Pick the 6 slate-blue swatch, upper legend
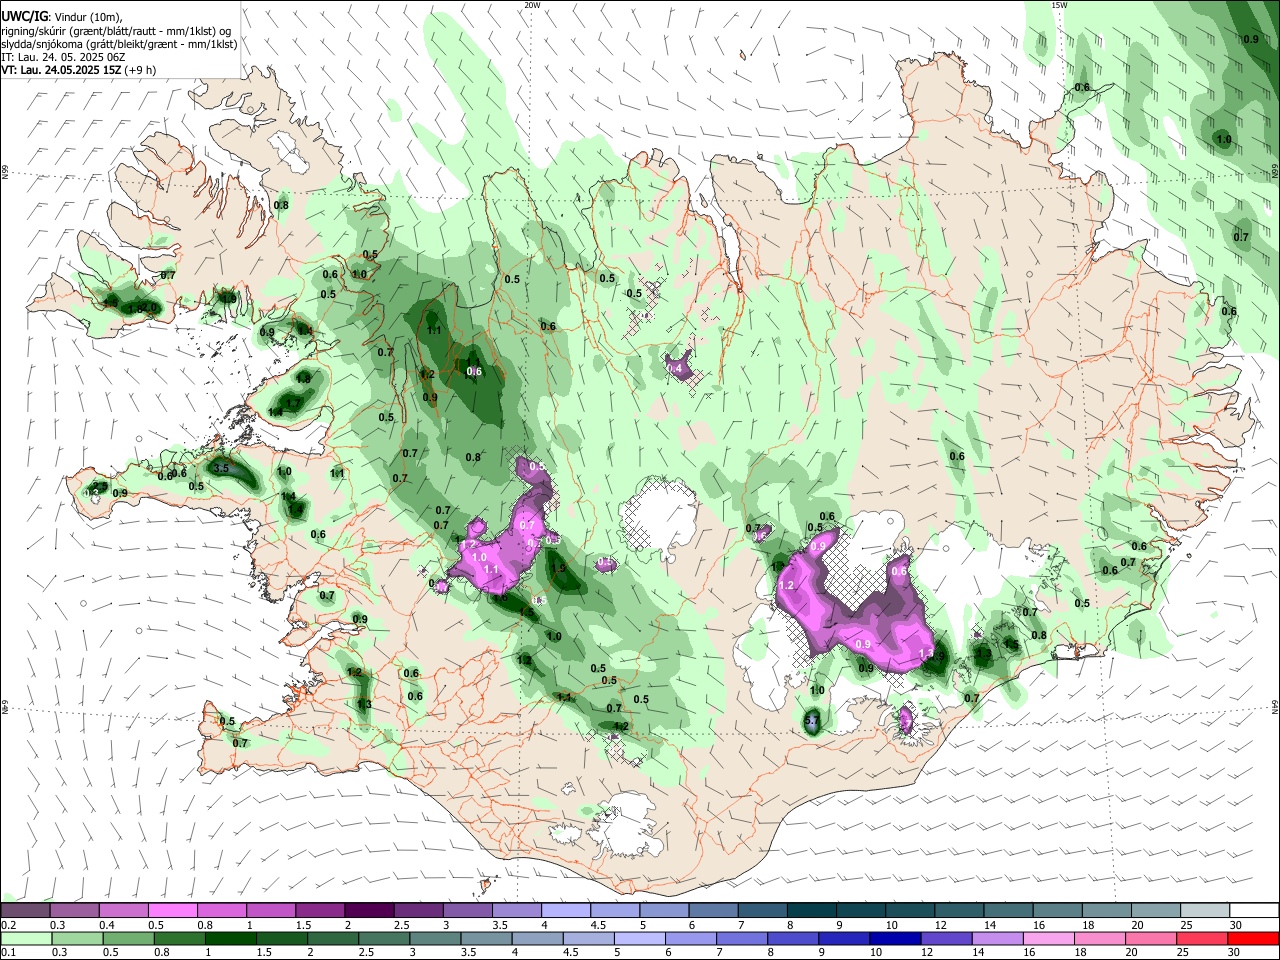Image resolution: width=1280 pixels, height=960 pixels. [x=714, y=910]
